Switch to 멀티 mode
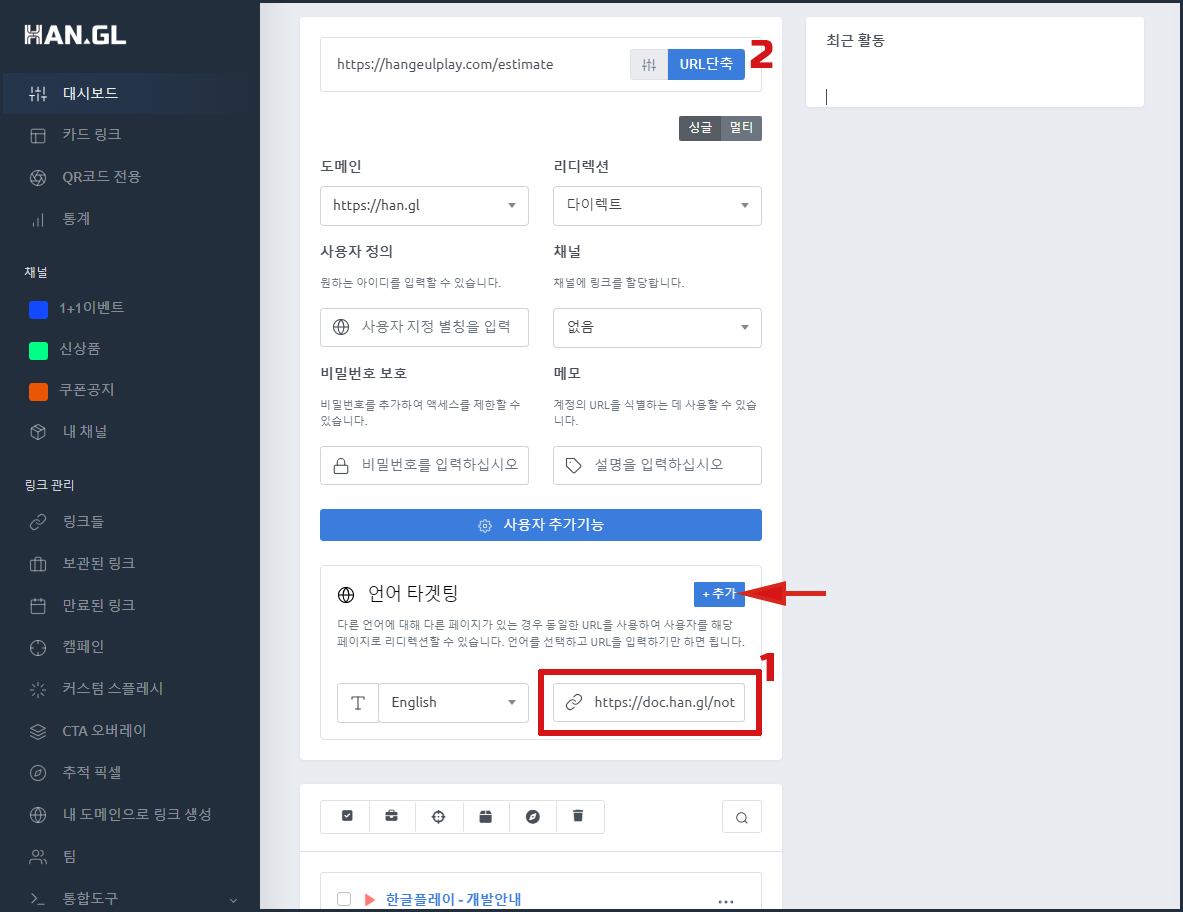This screenshot has width=1183, height=912. click(742, 128)
